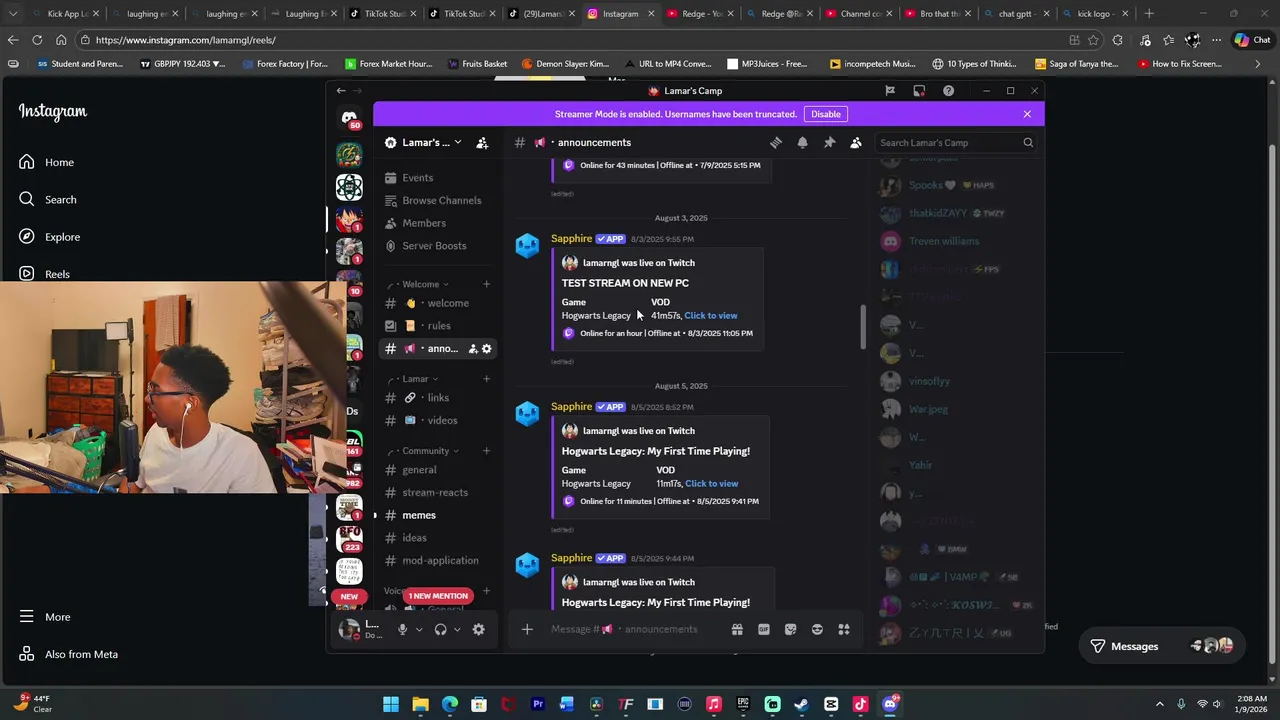Open Instagram More menu
1280x720 pixels.
tap(45, 617)
